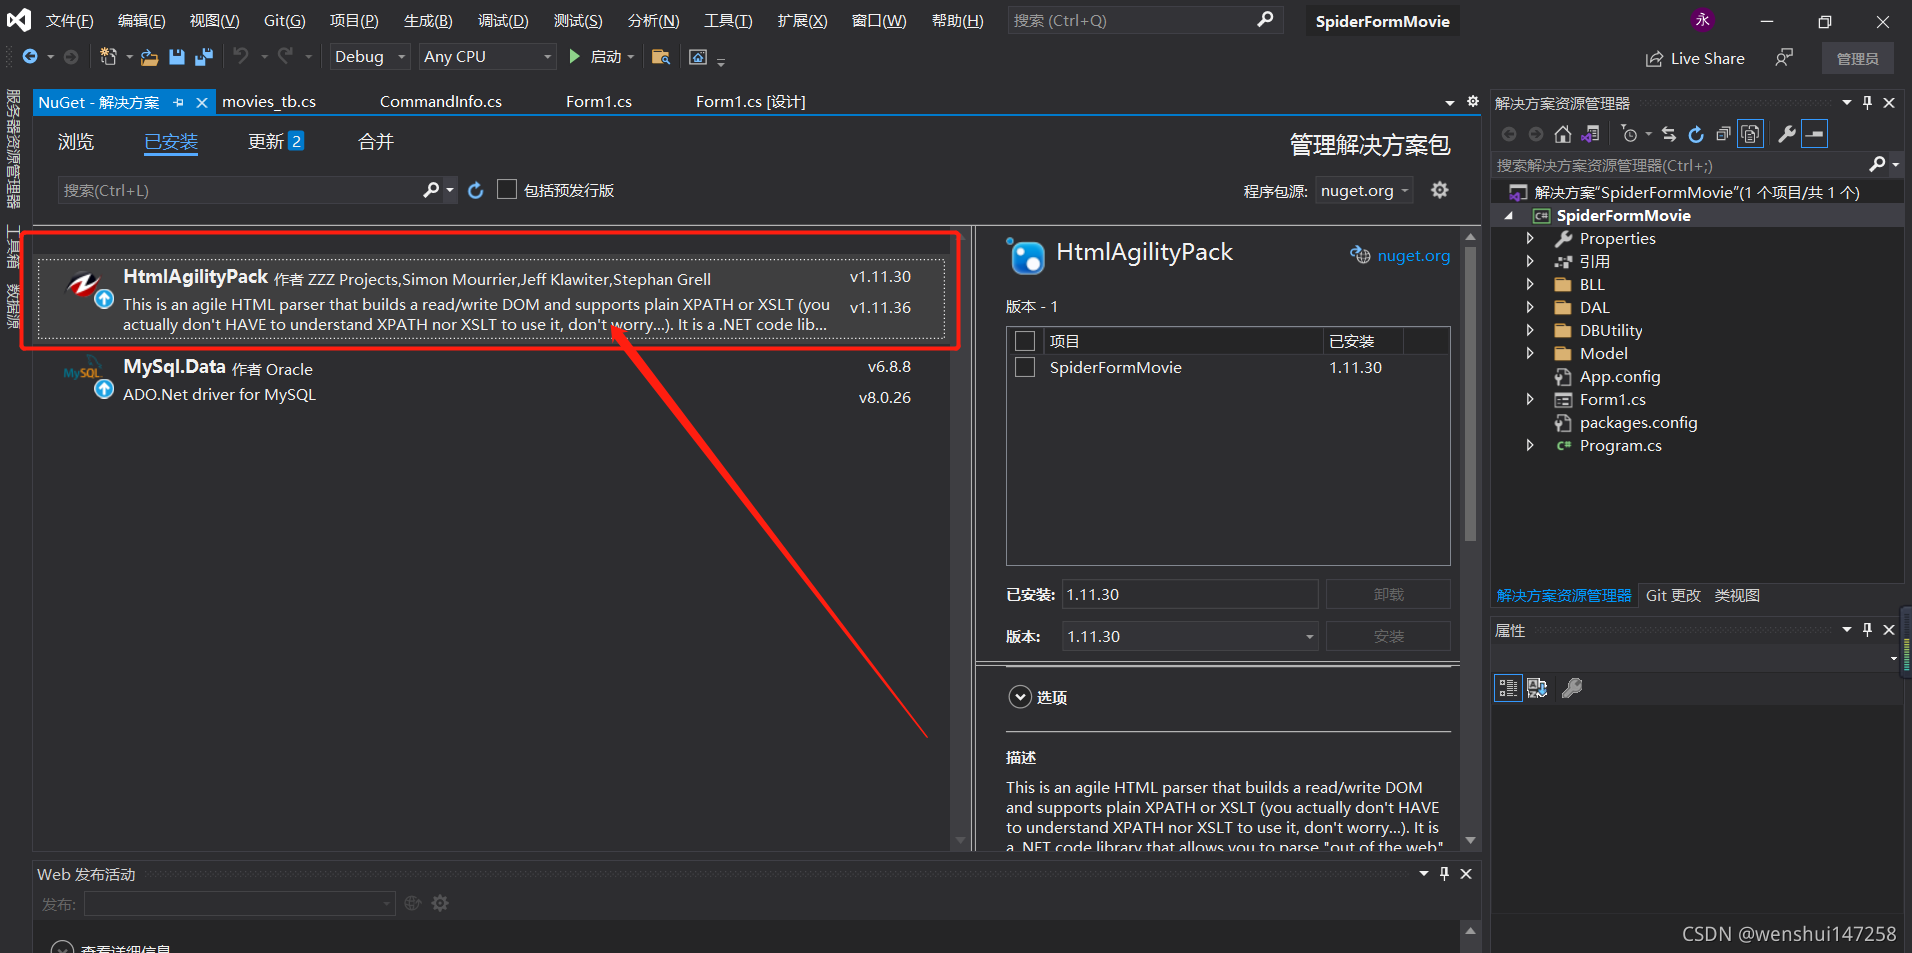The image size is (1912, 953).
Task: Click the 安装 install button
Action: [x=1388, y=636]
